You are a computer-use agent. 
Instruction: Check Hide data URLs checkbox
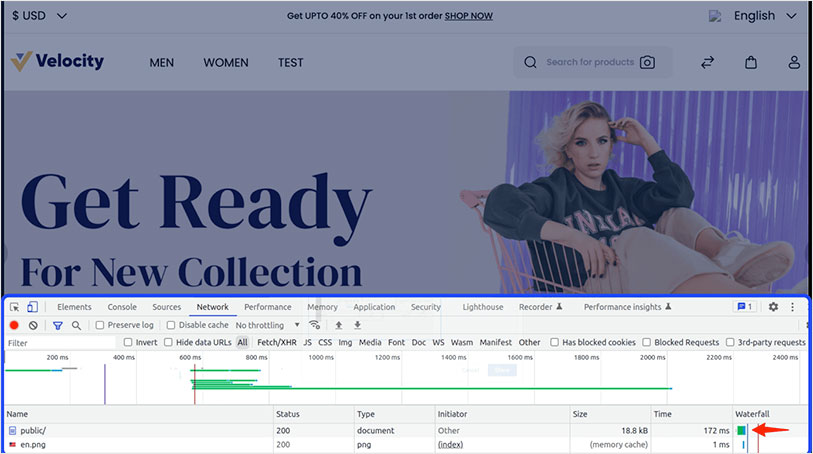168,342
